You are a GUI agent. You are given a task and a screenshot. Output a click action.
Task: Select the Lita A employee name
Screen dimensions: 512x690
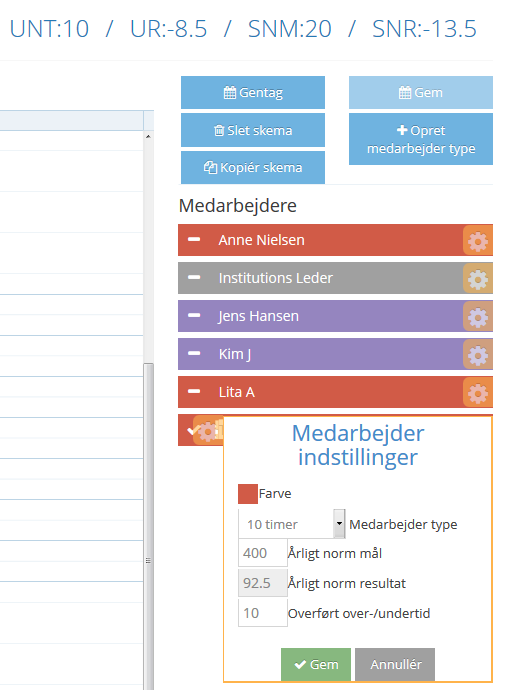[237, 392]
